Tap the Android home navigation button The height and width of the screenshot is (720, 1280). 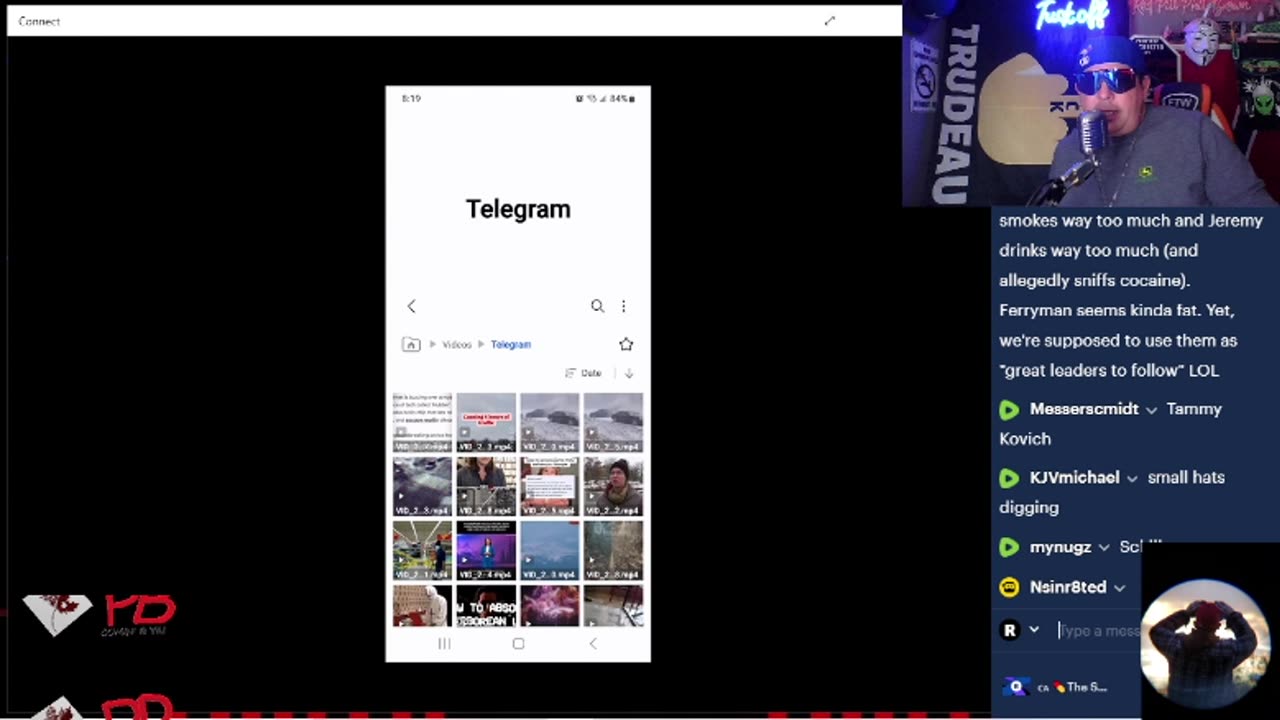[x=518, y=643]
